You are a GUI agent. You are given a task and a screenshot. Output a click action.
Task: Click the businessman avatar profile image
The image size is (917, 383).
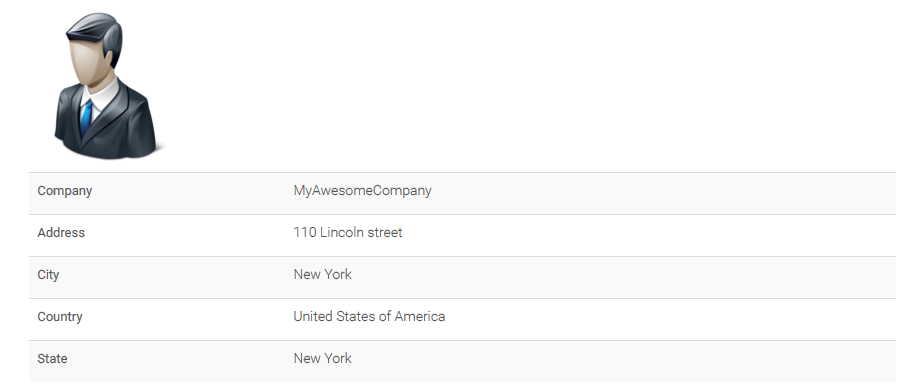(x=105, y=86)
